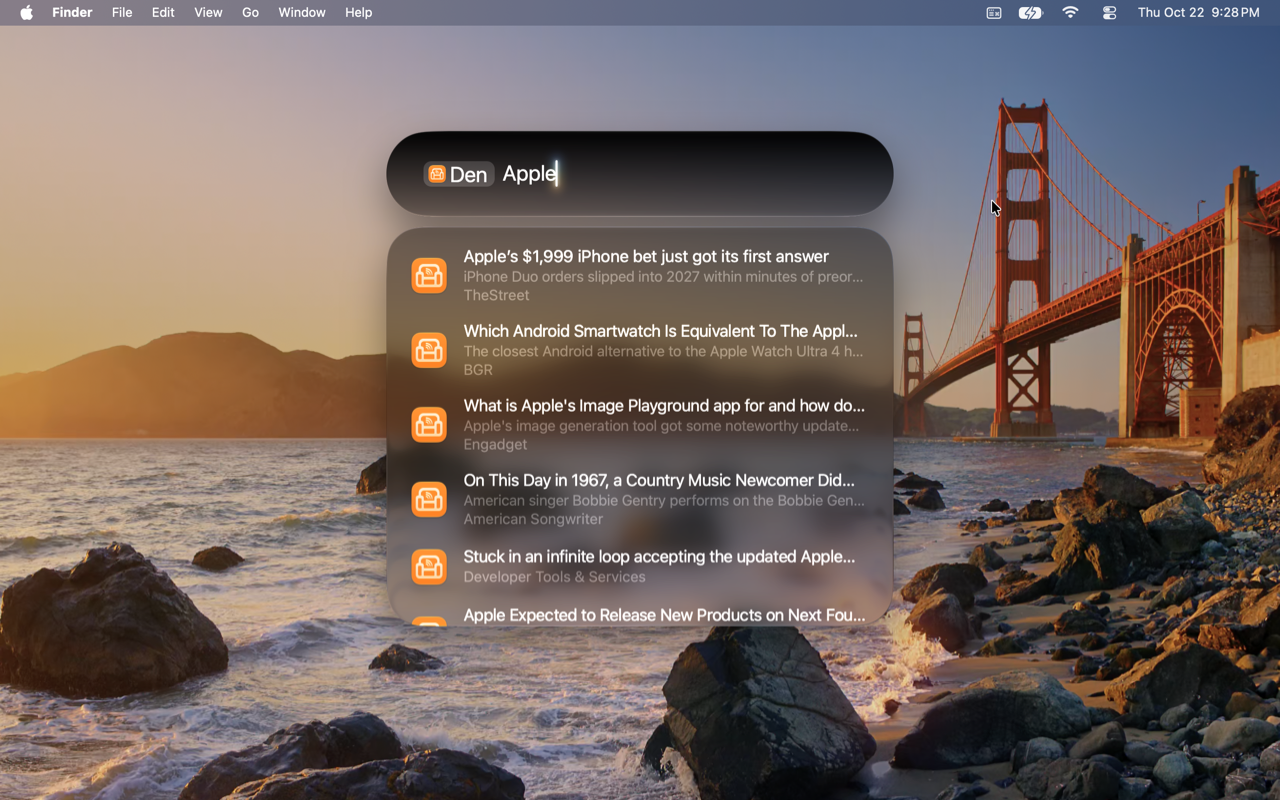
Task: Click the keyboard input source icon
Action: 994,13
